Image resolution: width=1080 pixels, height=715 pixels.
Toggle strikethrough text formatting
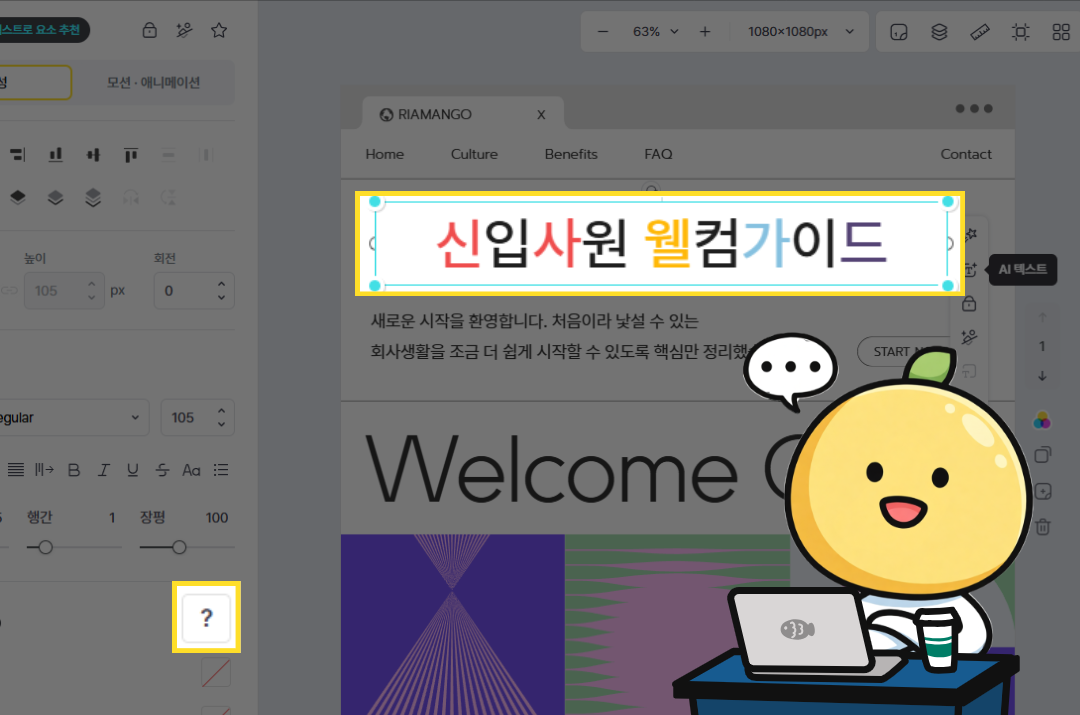[x=162, y=470]
